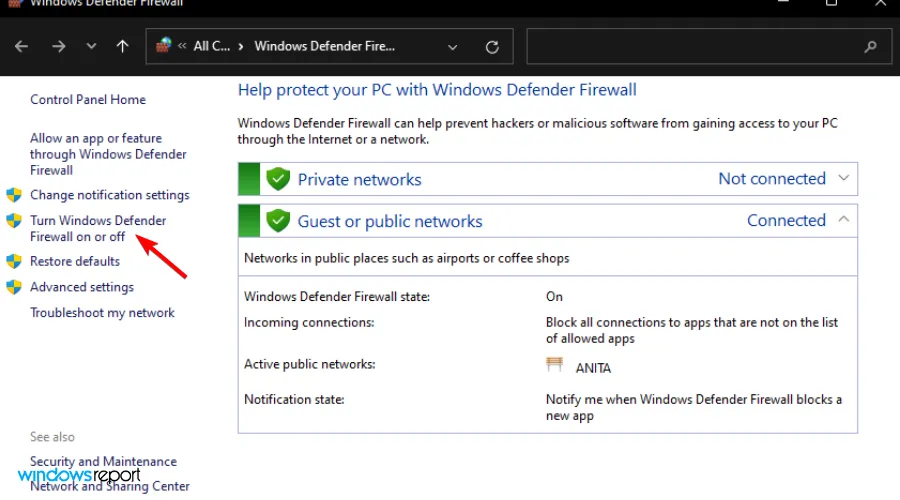Click inside the Control Panel search box
Image resolution: width=900 pixels, height=500 pixels.
click(690, 47)
